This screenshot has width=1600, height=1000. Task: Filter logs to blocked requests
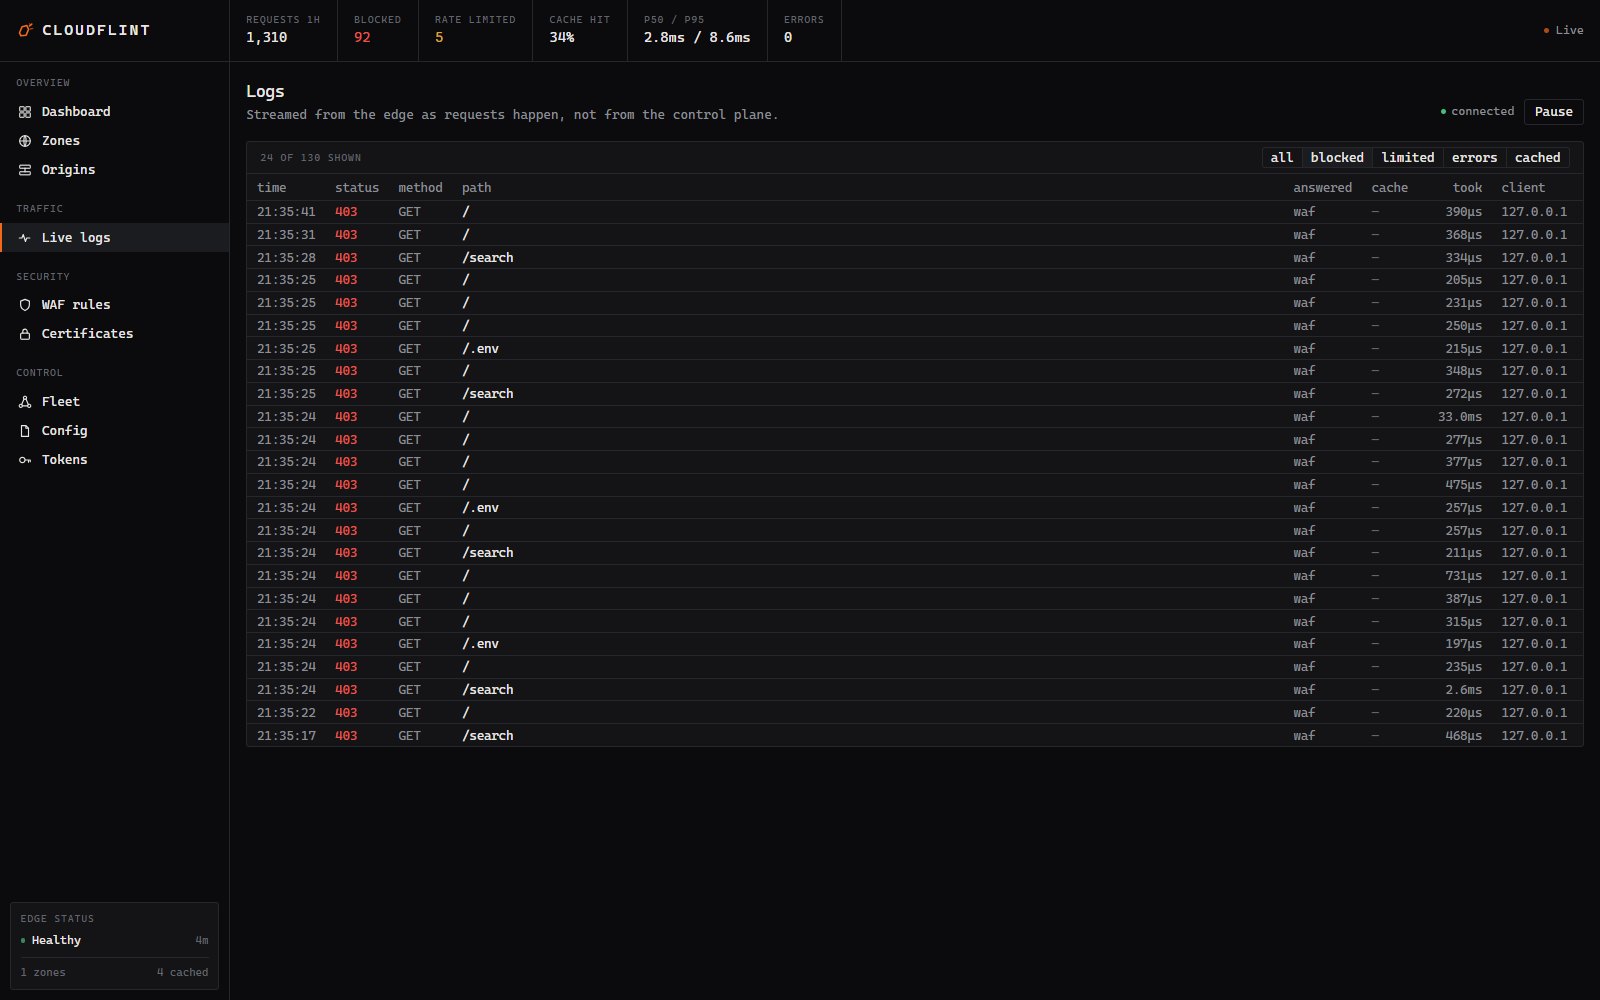pyautogui.click(x=1337, y=158)
